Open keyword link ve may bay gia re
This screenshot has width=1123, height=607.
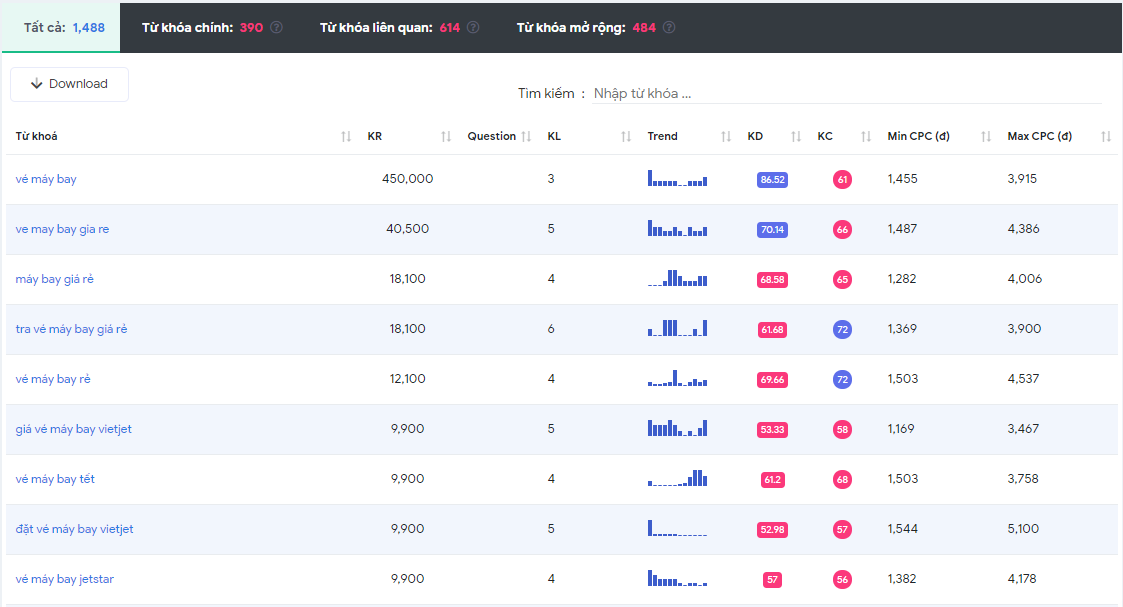(x=62, y=229)
